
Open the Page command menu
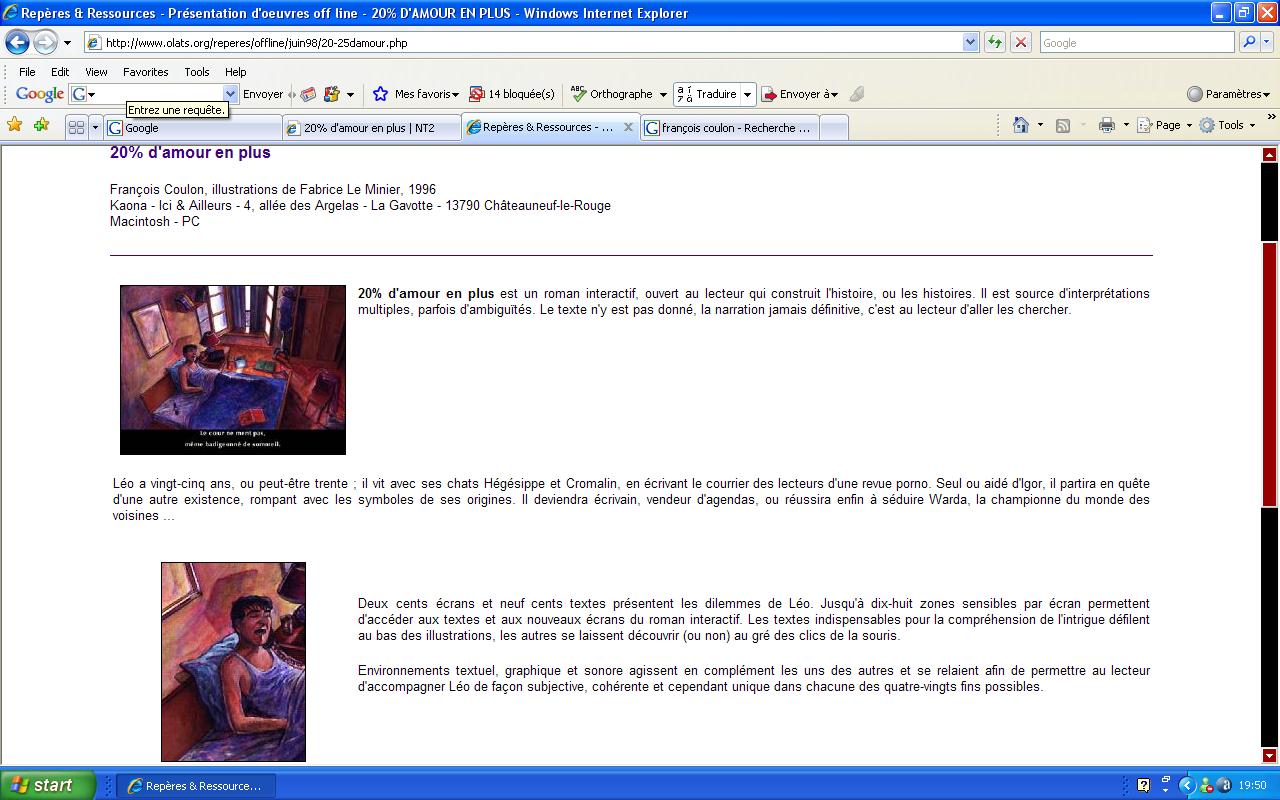1163,125
